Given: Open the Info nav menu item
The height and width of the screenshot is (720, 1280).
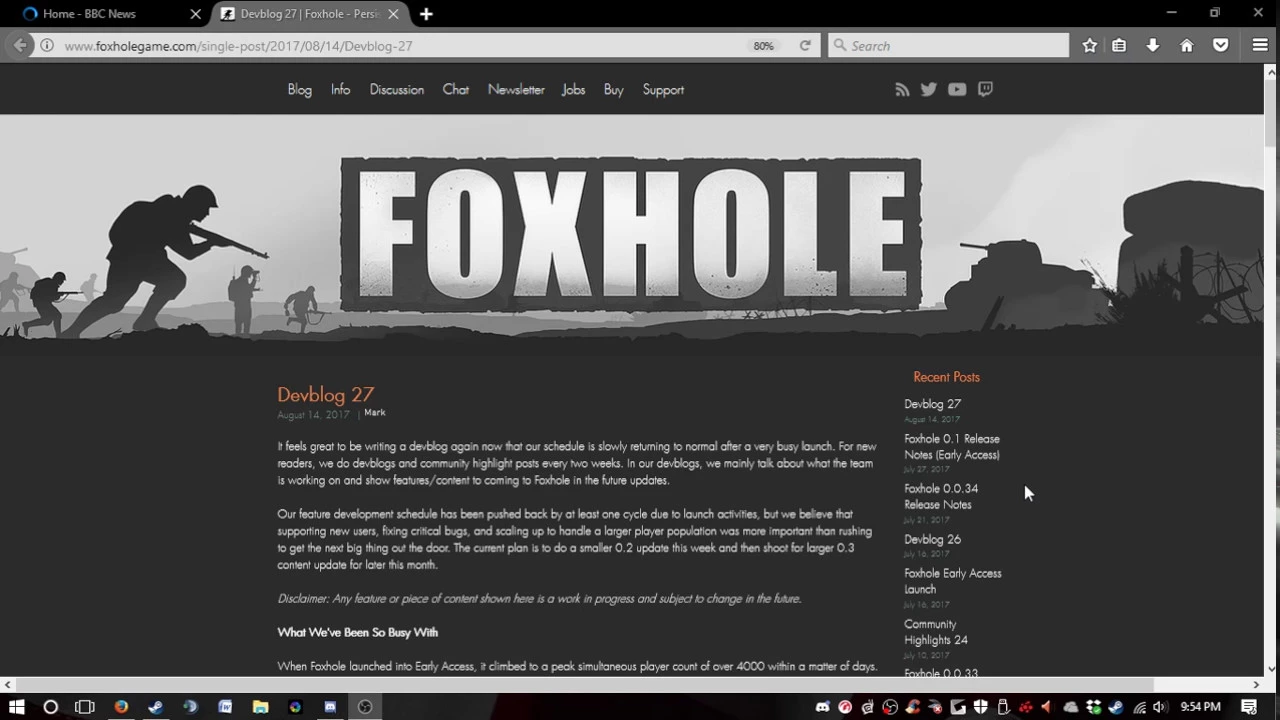Looking at the screenshot, I should tap(341, 90).
